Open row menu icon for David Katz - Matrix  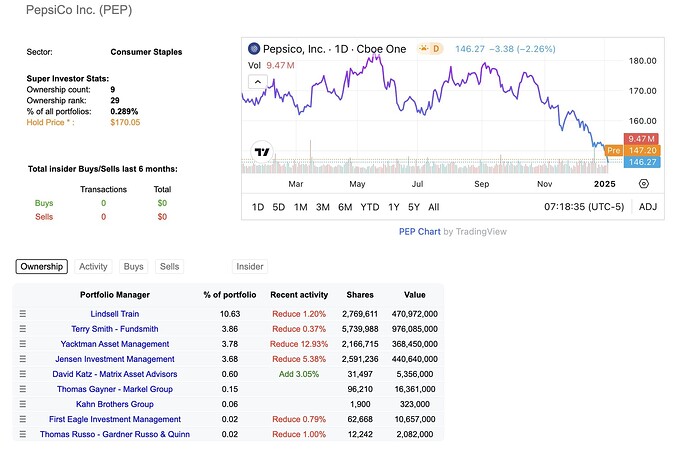[22, 374]
